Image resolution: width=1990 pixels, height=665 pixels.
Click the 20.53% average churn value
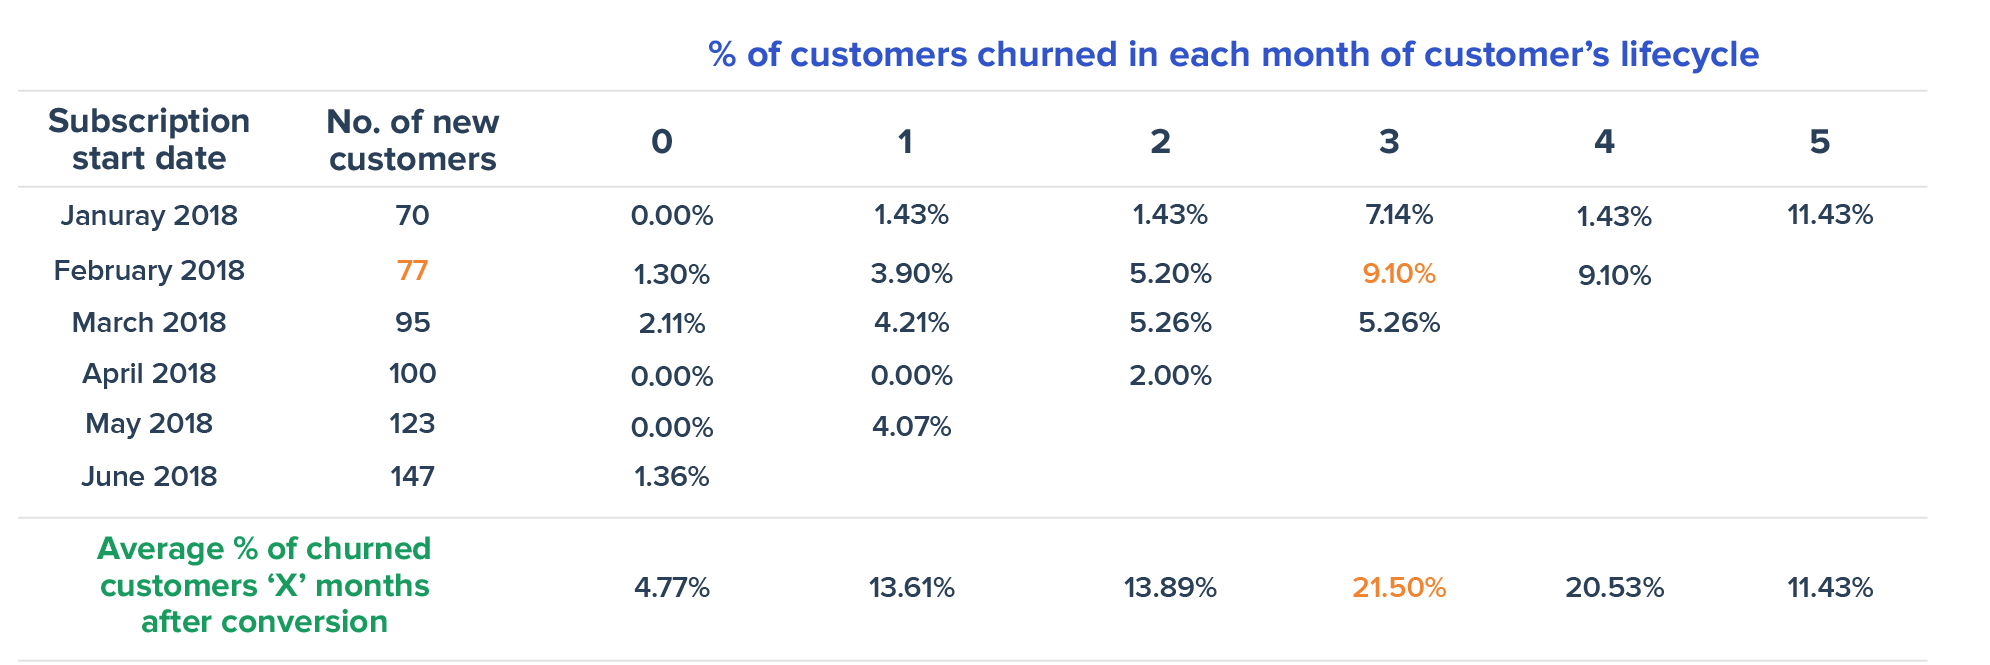click(1614, 588)
